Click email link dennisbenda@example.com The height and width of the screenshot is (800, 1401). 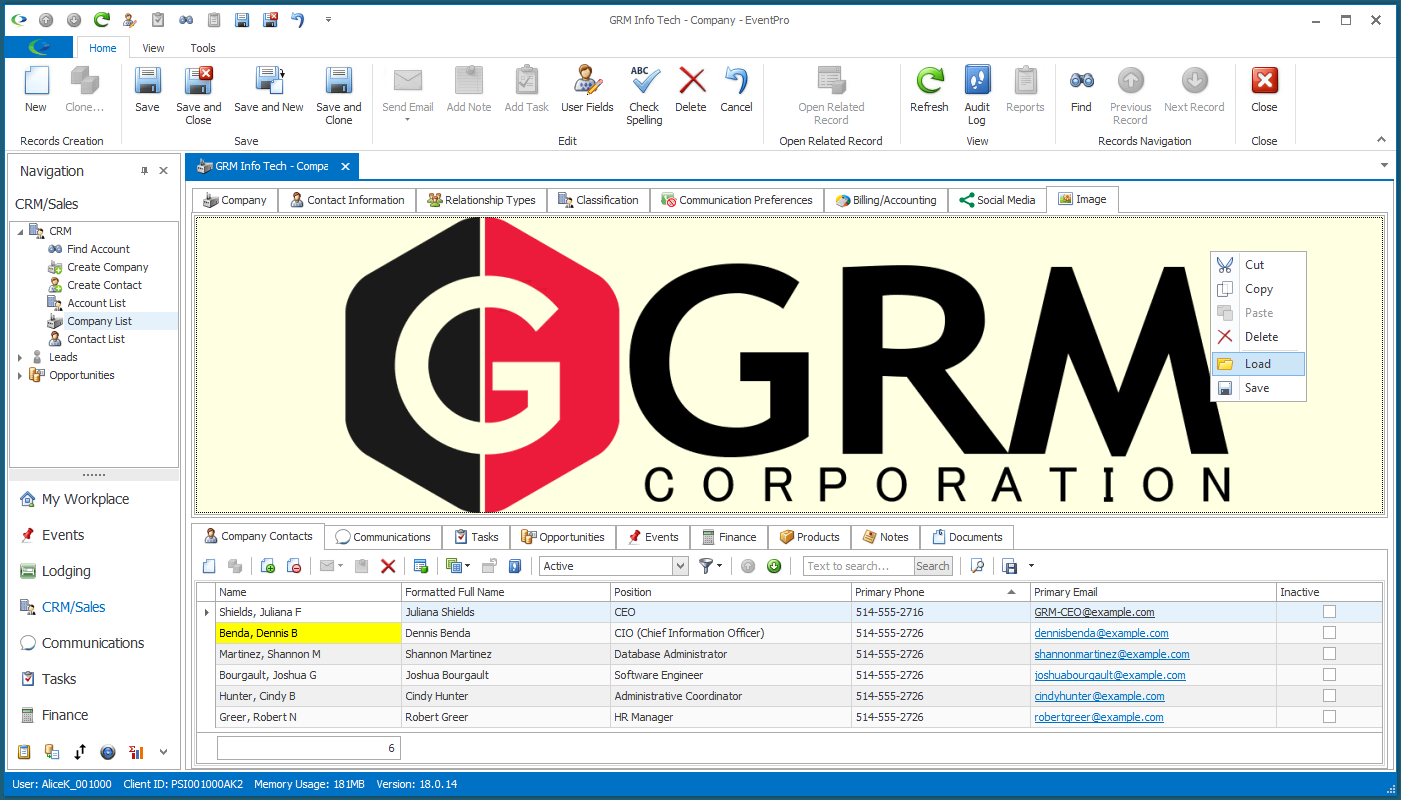(x=1101, y=633)
